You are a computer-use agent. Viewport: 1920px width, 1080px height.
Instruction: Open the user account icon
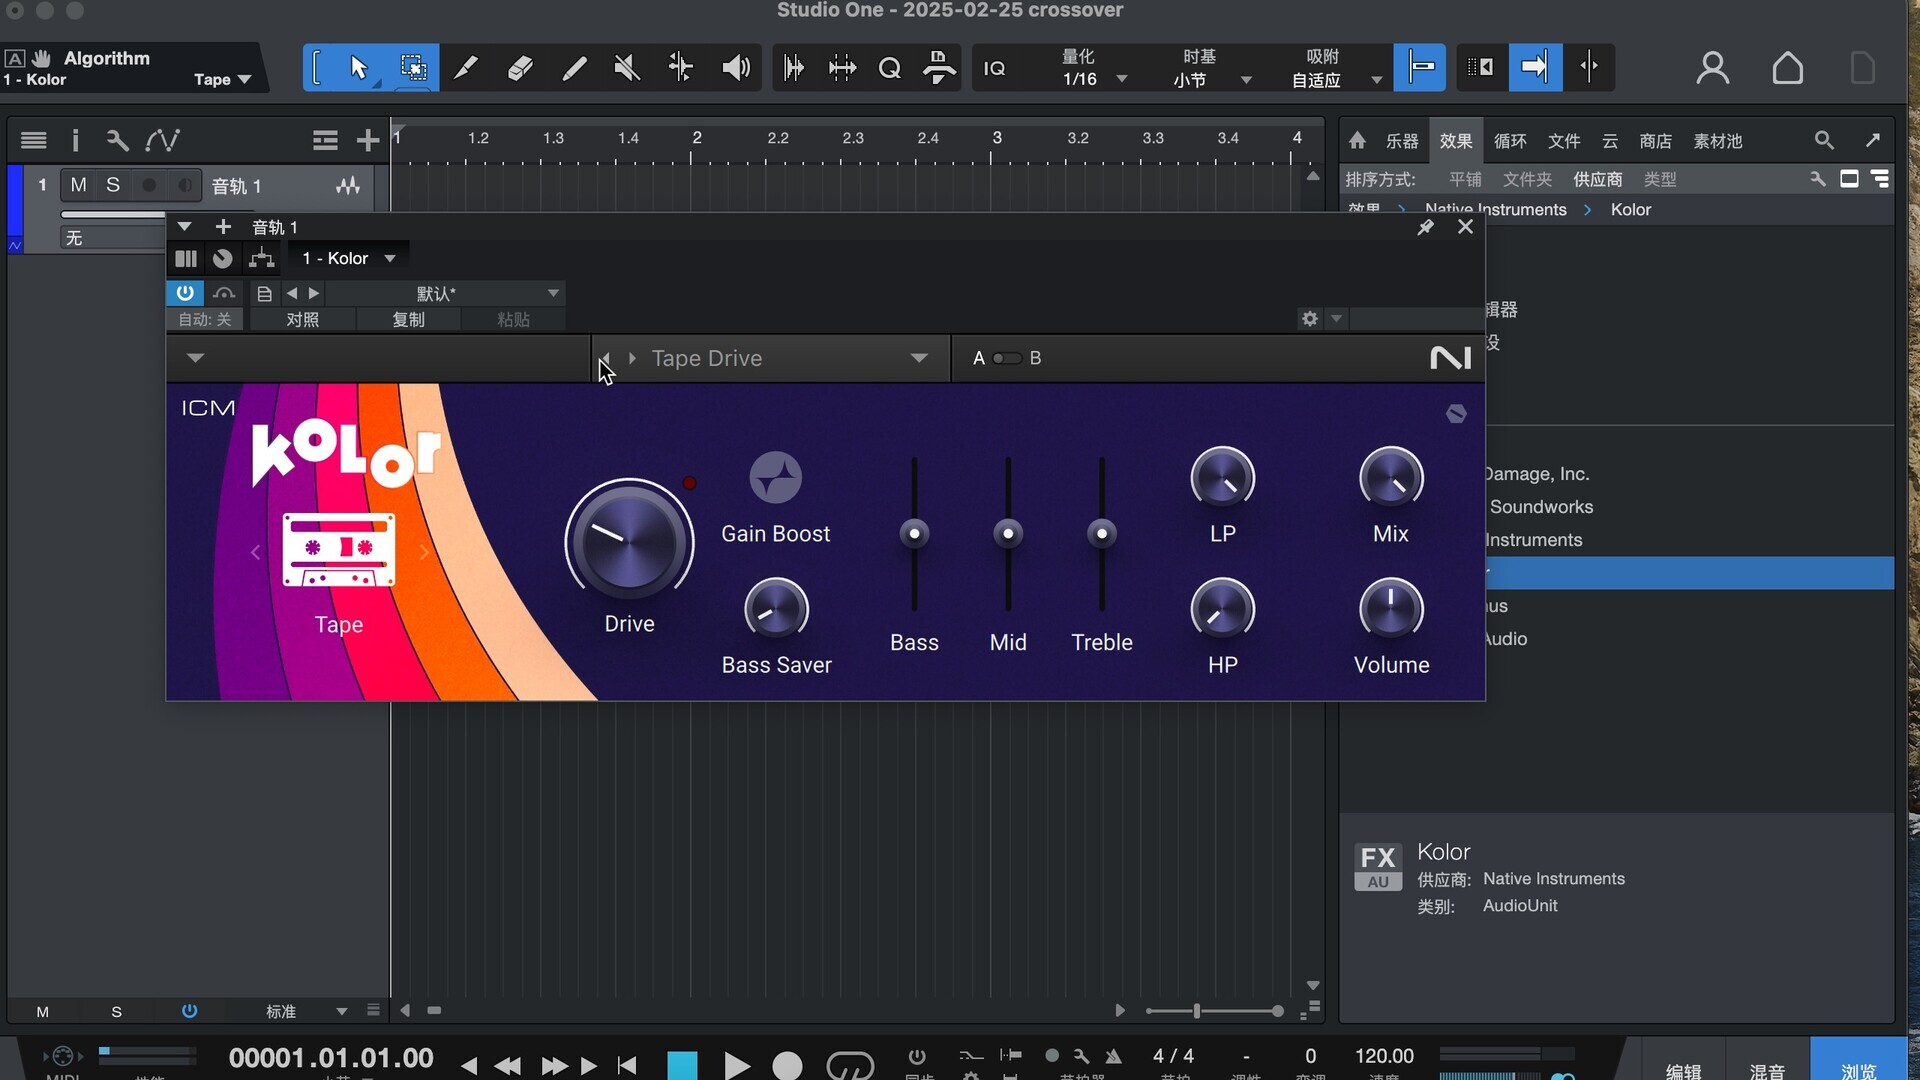coord(1713,68)
